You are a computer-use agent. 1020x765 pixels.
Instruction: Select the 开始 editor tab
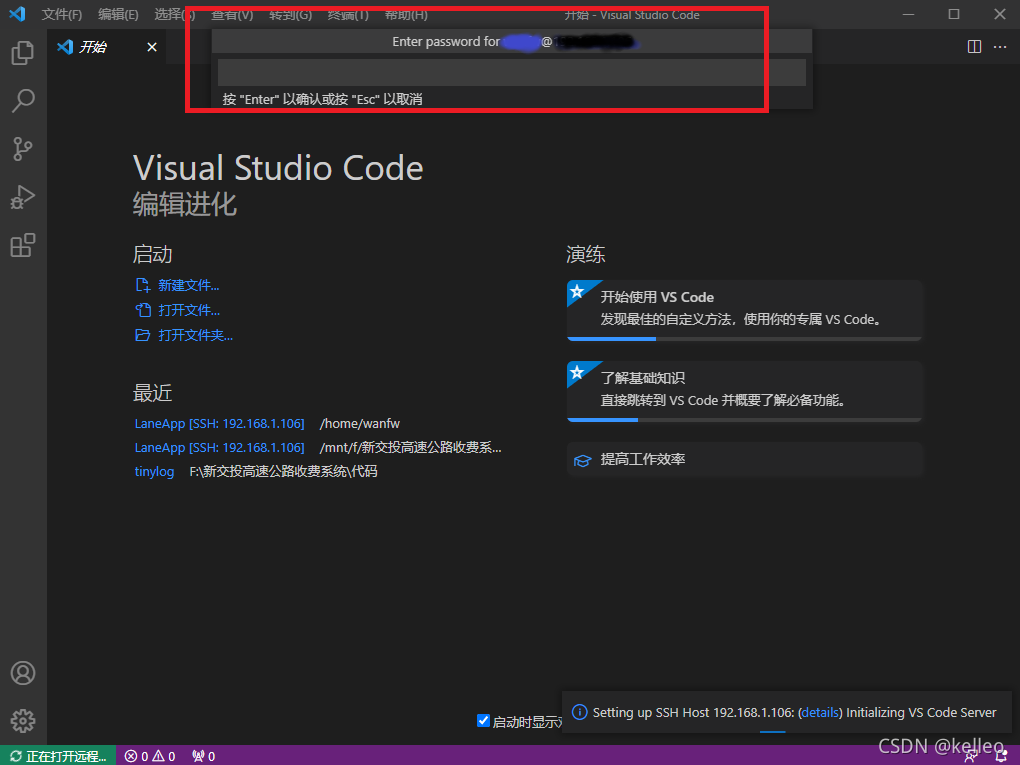(107, 47)
